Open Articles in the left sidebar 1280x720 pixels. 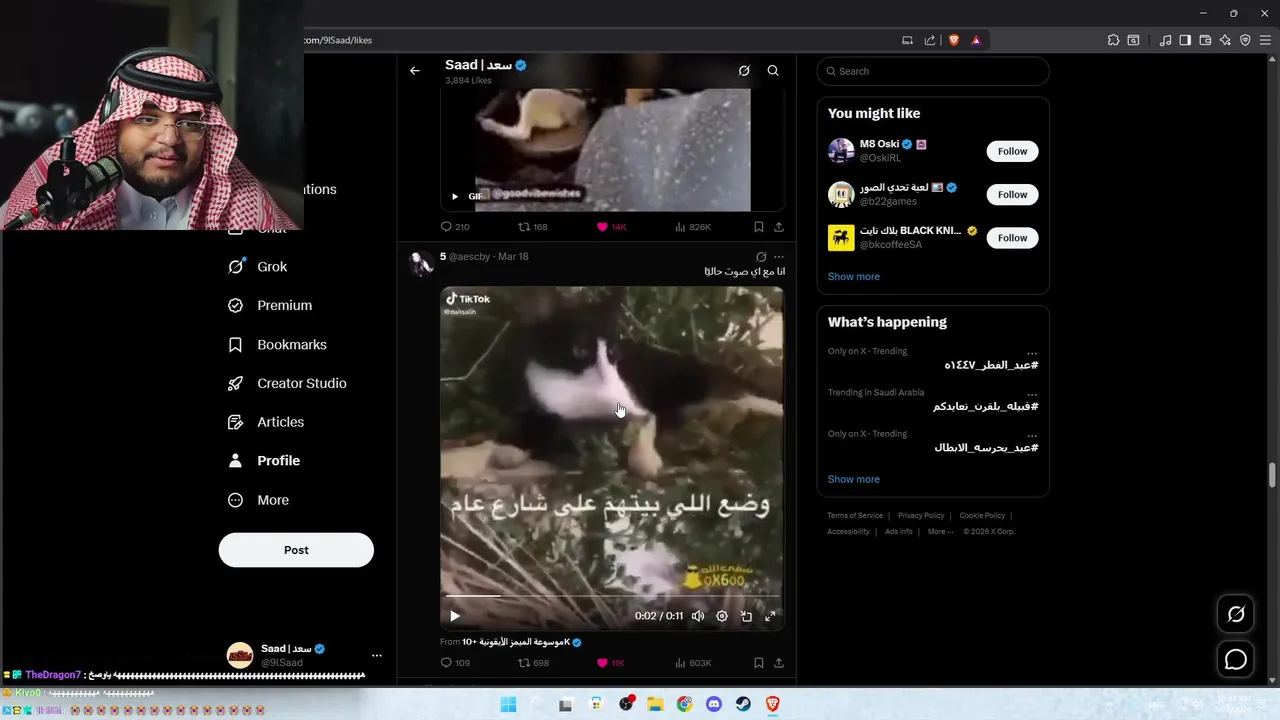[266, 422]
